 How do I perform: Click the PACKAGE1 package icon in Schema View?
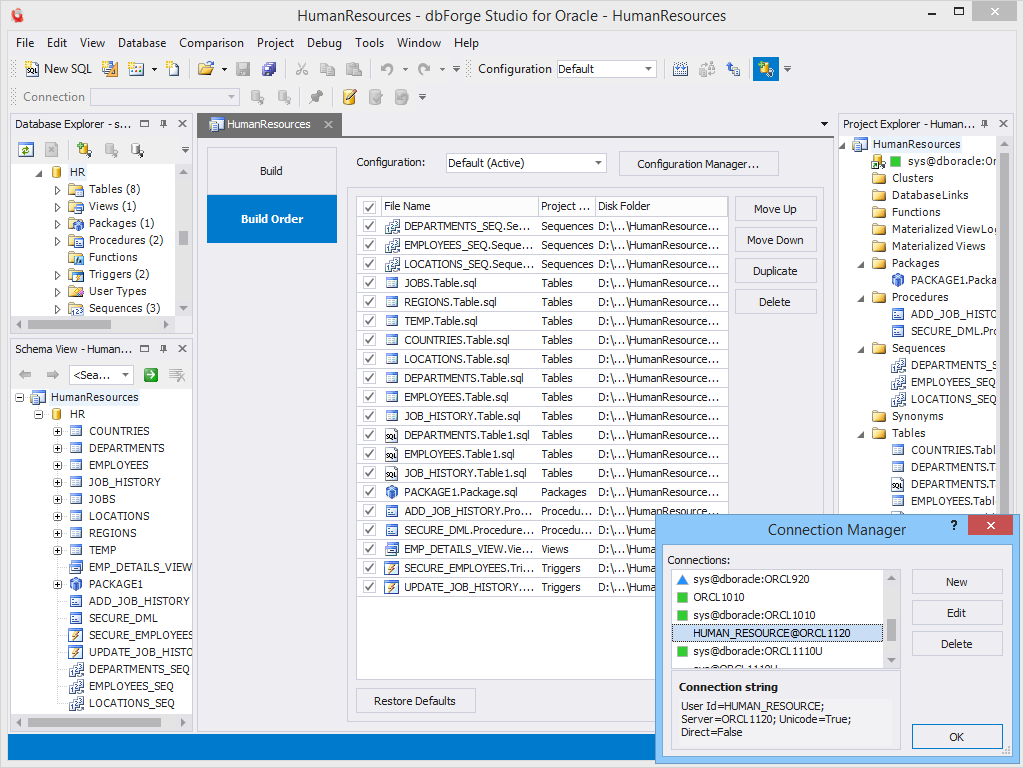76,584
